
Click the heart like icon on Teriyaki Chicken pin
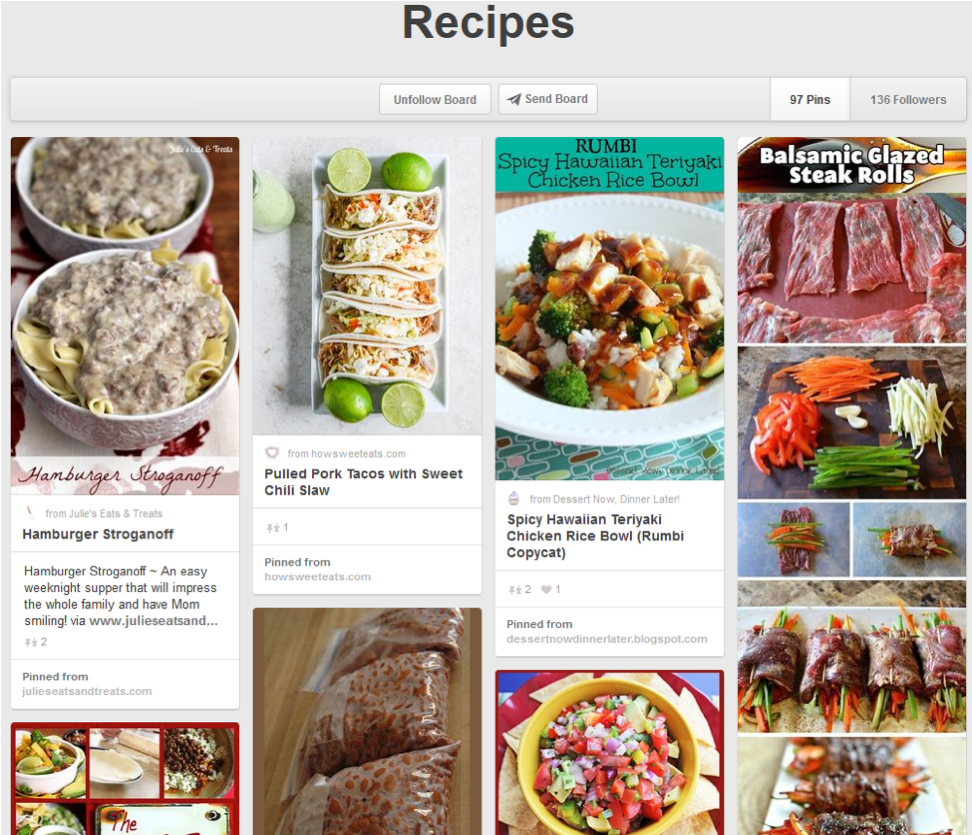point(547,590)
